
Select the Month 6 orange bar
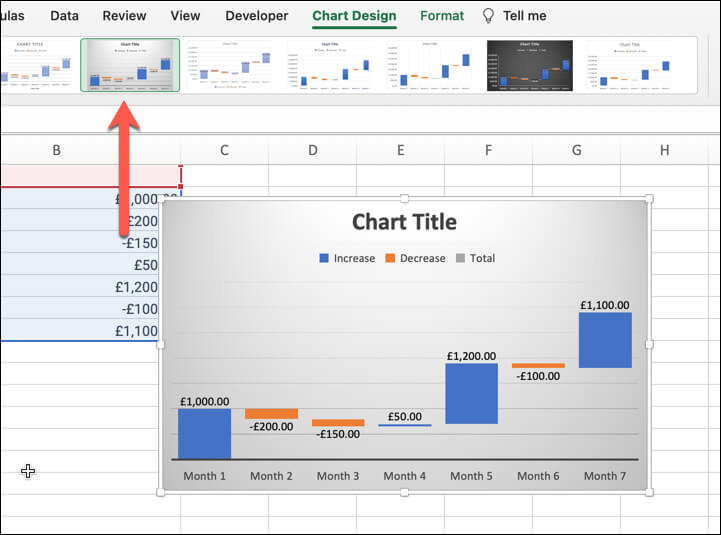click(538, 366)
